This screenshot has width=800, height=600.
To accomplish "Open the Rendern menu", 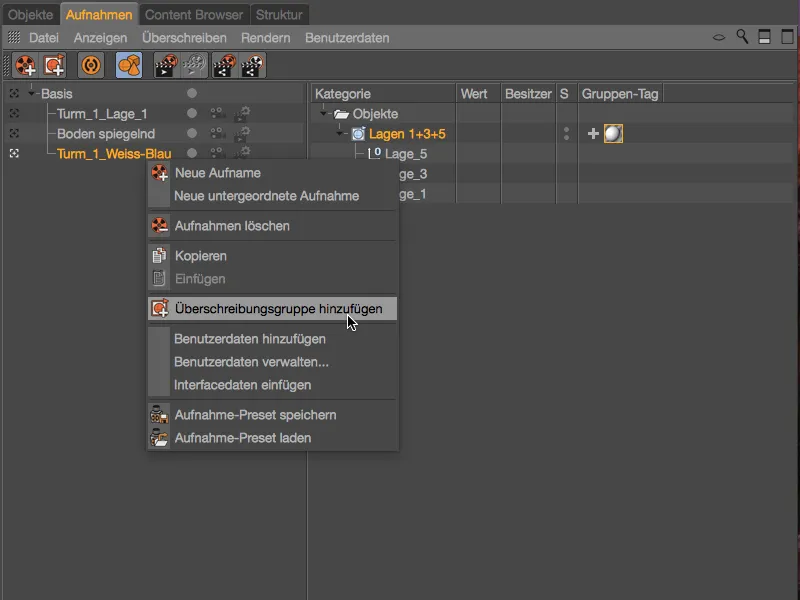I will (266, 38).
